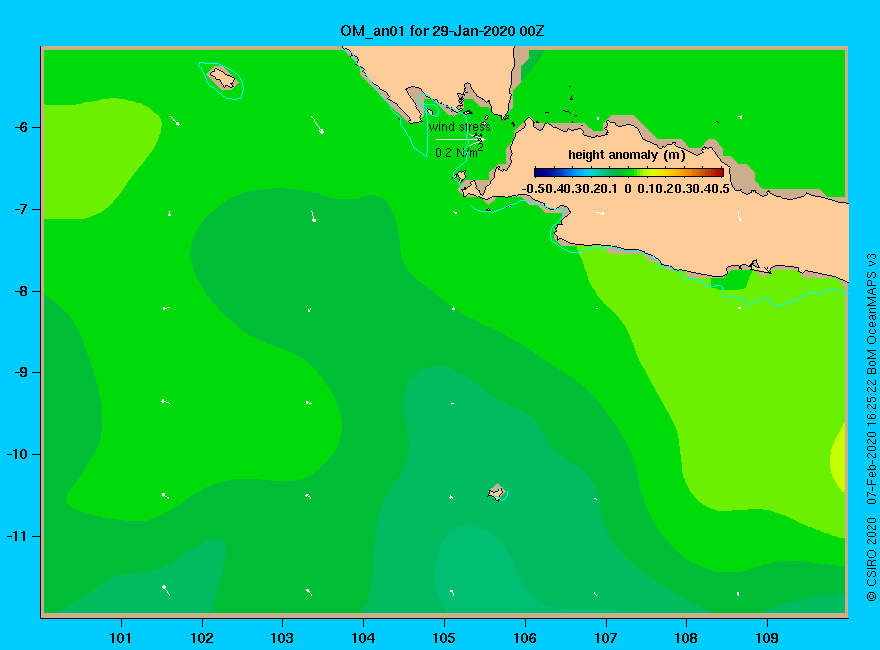Click longitude label 102 on x-axis
The height and width of the screenshot is (650, 880).
coord(201,638)
